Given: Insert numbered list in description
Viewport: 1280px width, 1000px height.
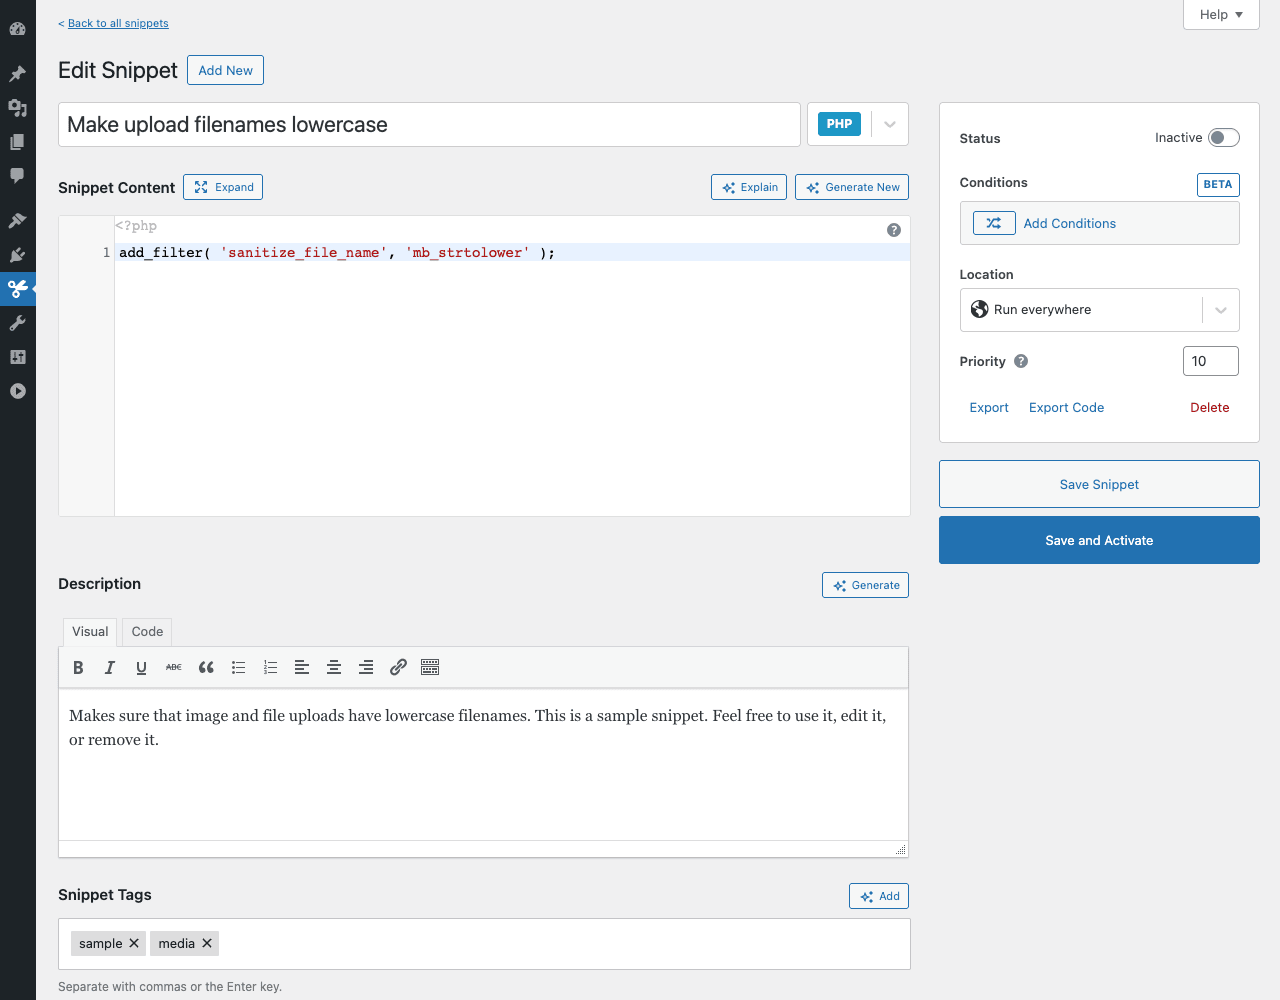Looking at the screenshot, I should click(x=270, y=668).
